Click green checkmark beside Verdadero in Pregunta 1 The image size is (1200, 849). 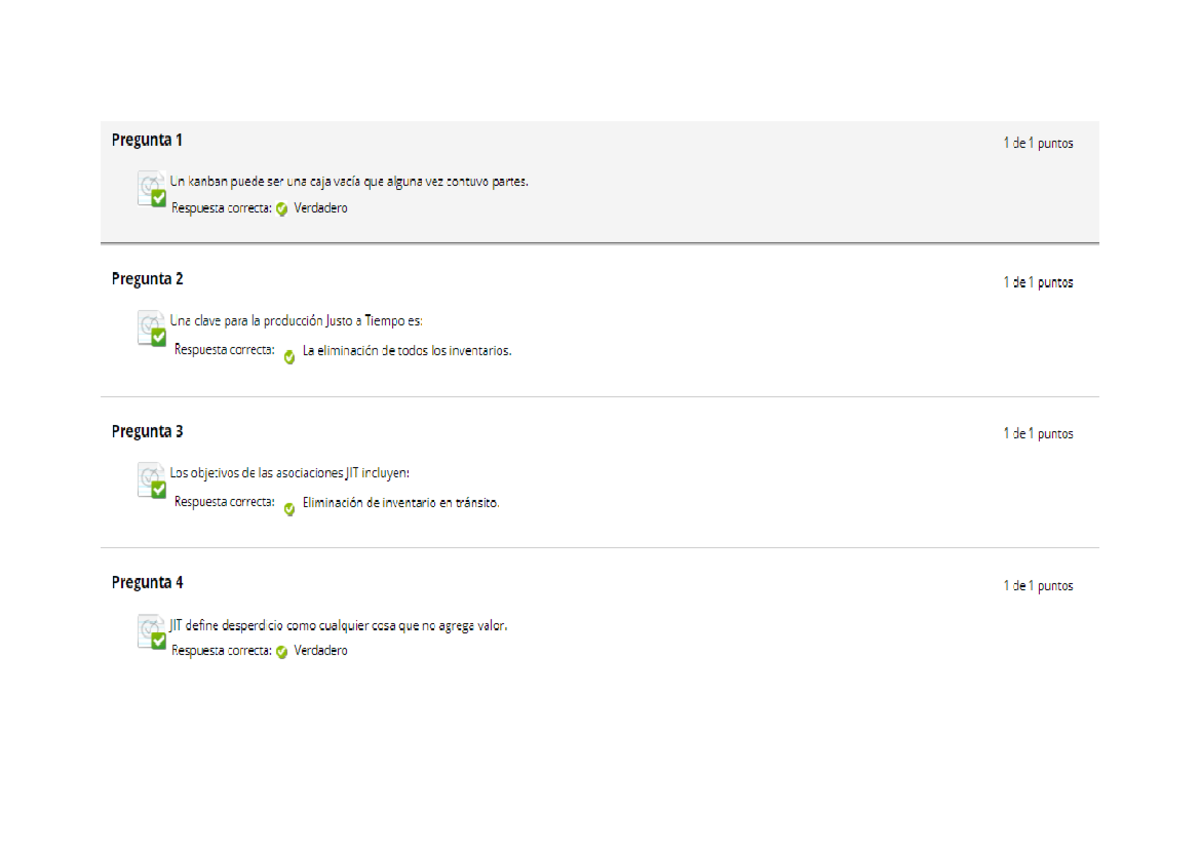coord(282,209)
